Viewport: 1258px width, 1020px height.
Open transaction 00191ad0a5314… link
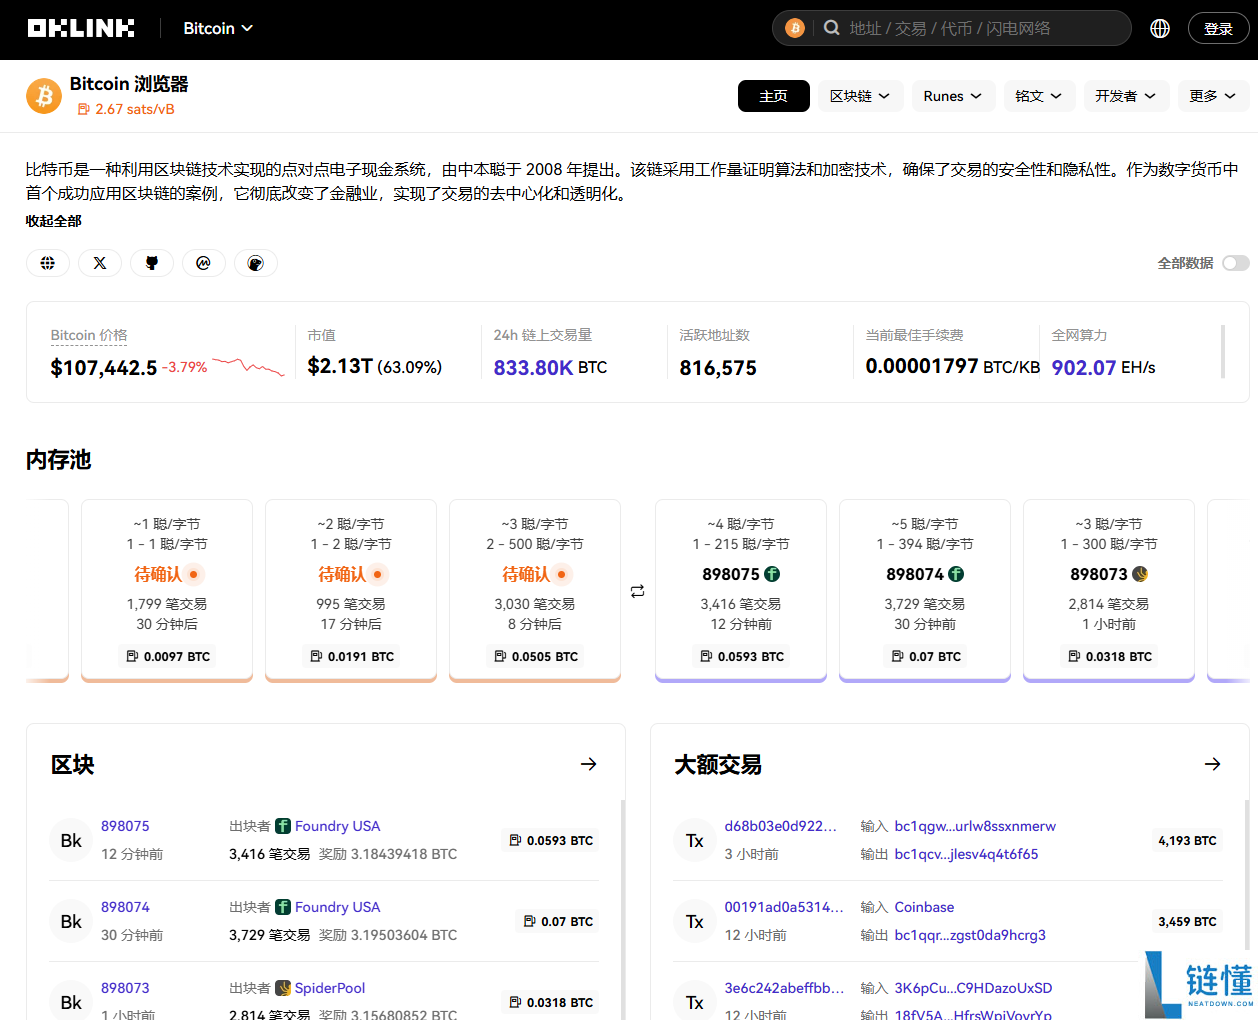pos(785,907)
